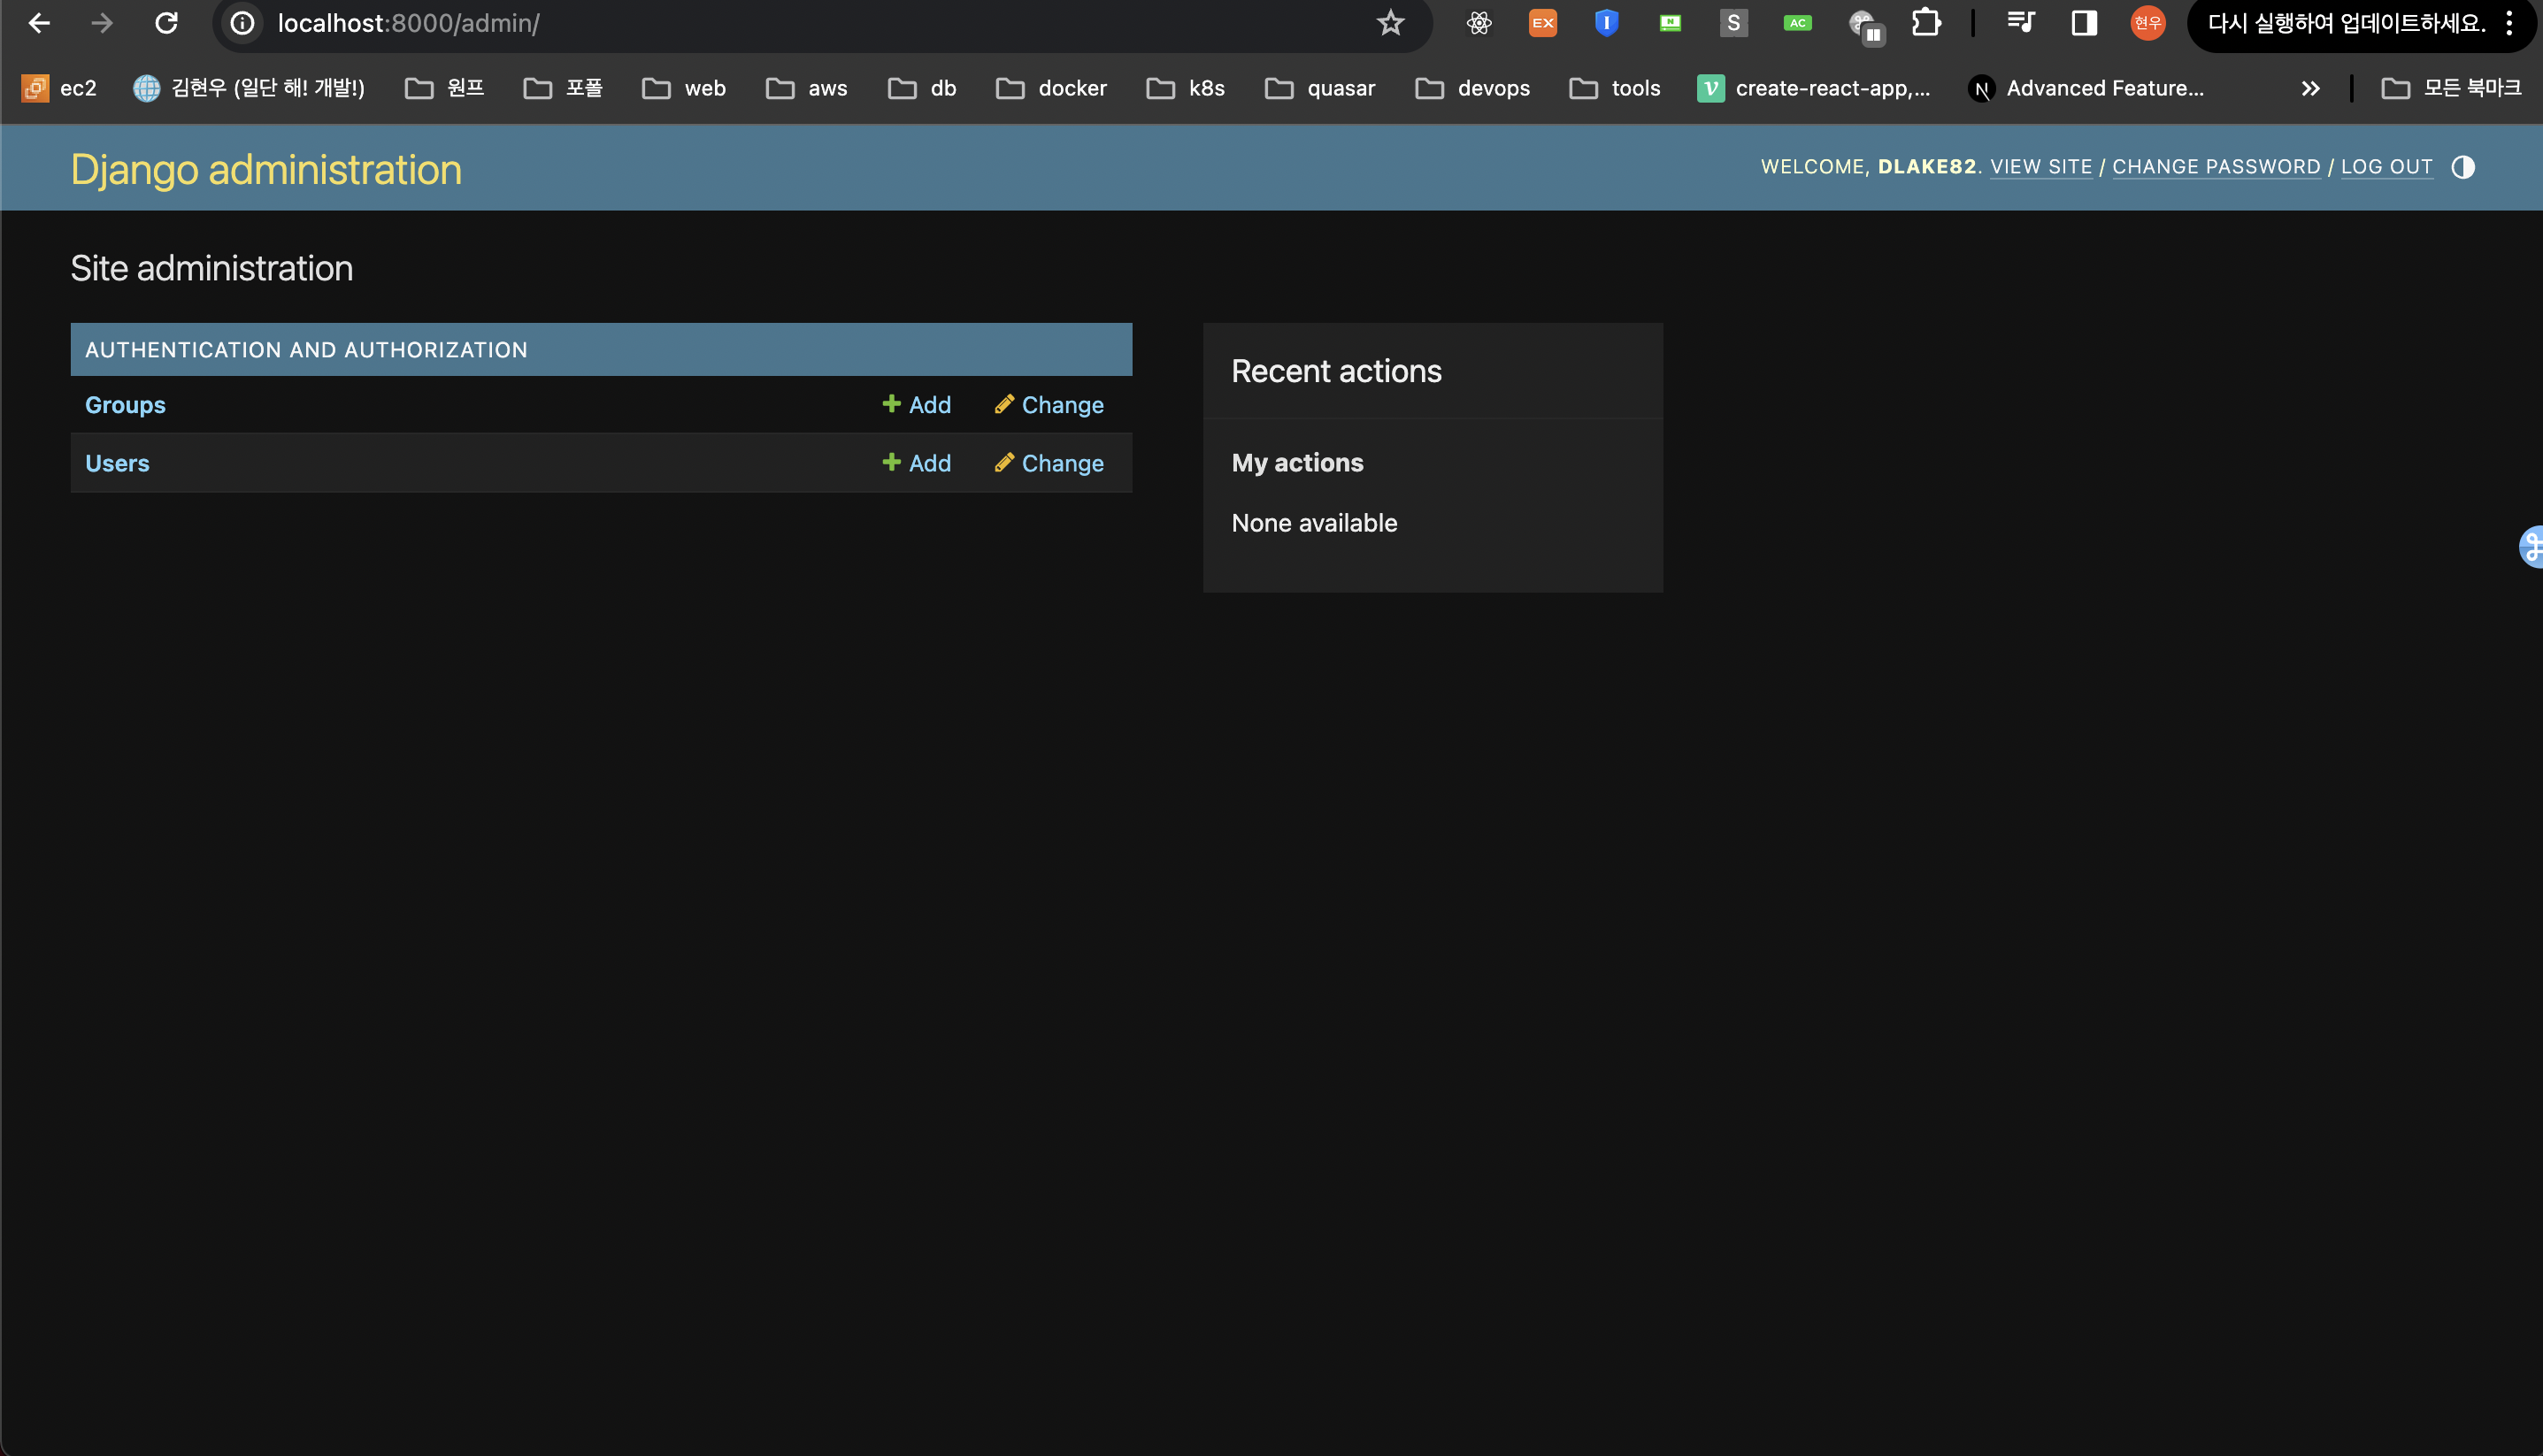Click the site information icon
The image size is (2543, 1456).
click(242, 23)
